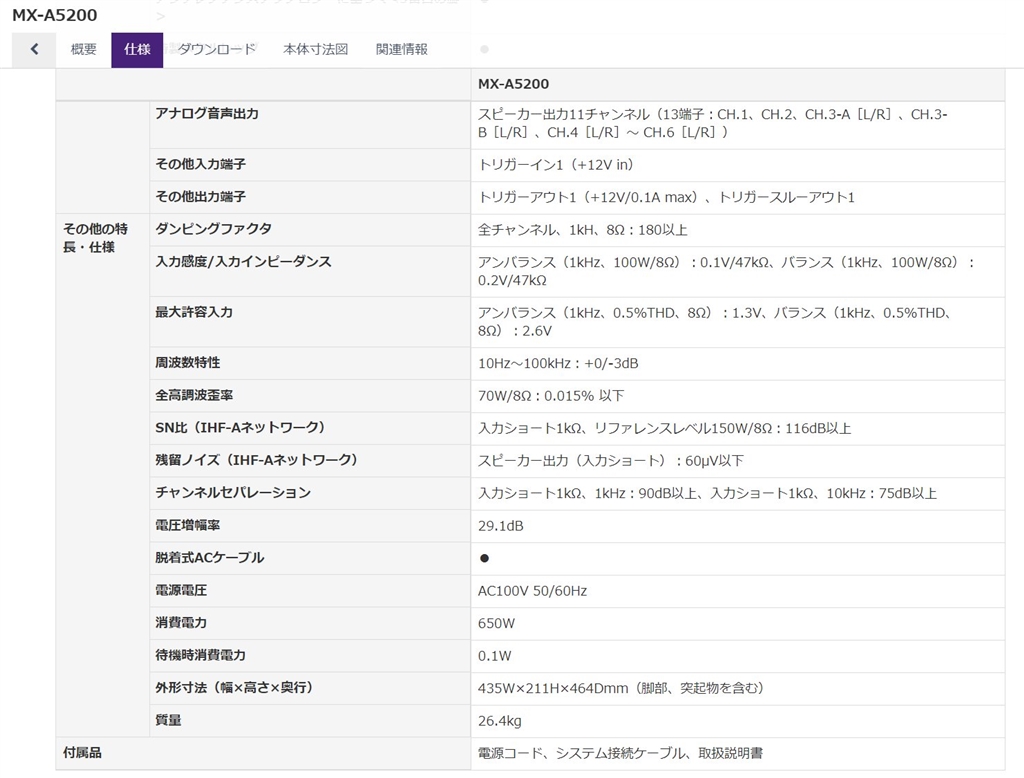Click the 116dB以上 SN ratio value

(x=818, y=429)
